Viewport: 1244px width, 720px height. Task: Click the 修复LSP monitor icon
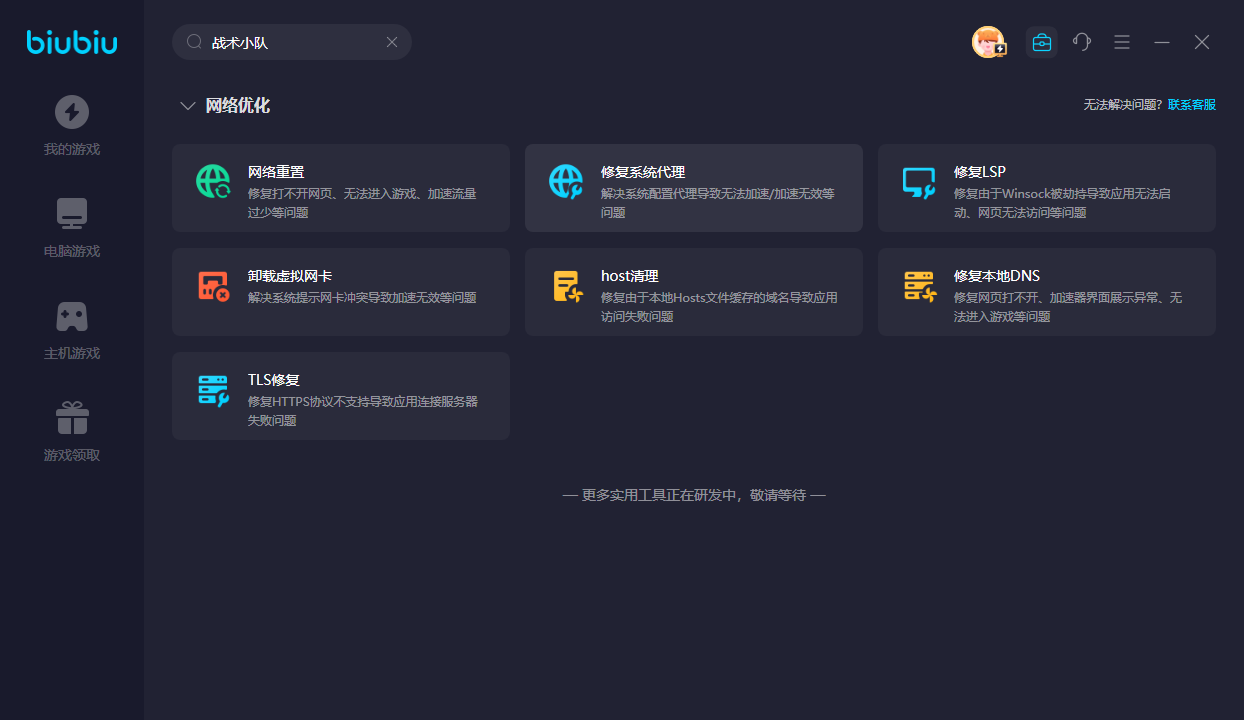pos(918,182)
